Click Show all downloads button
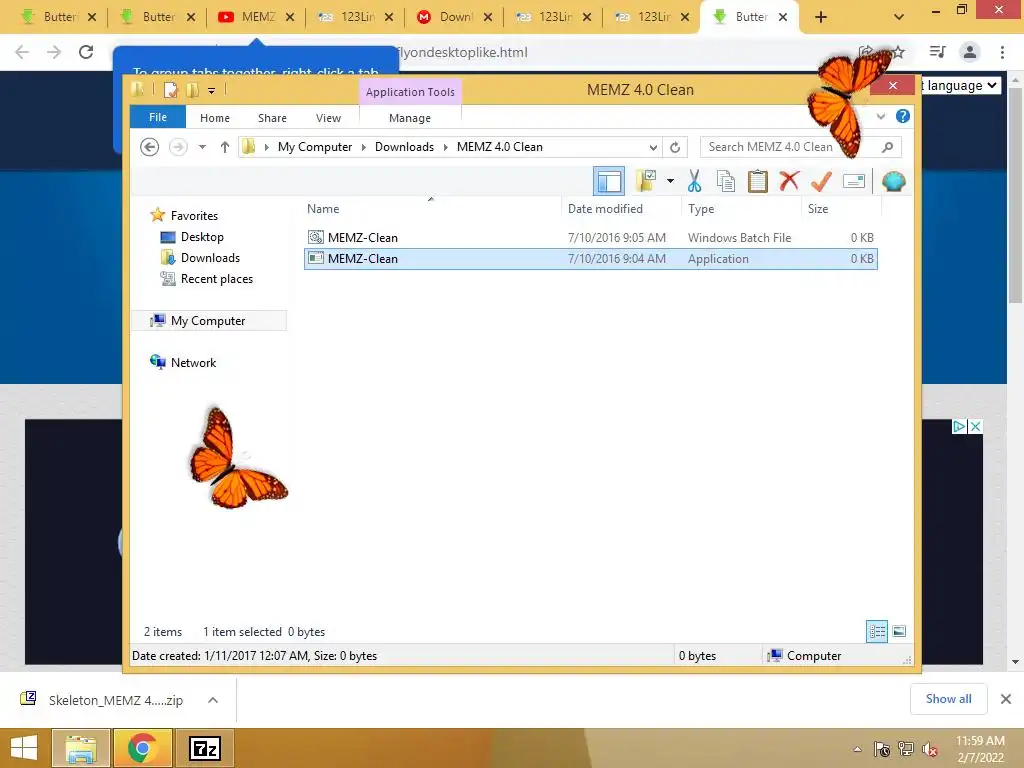This screenshot has width=1024, height=768. pyautogui.click(x=948, y=699)
